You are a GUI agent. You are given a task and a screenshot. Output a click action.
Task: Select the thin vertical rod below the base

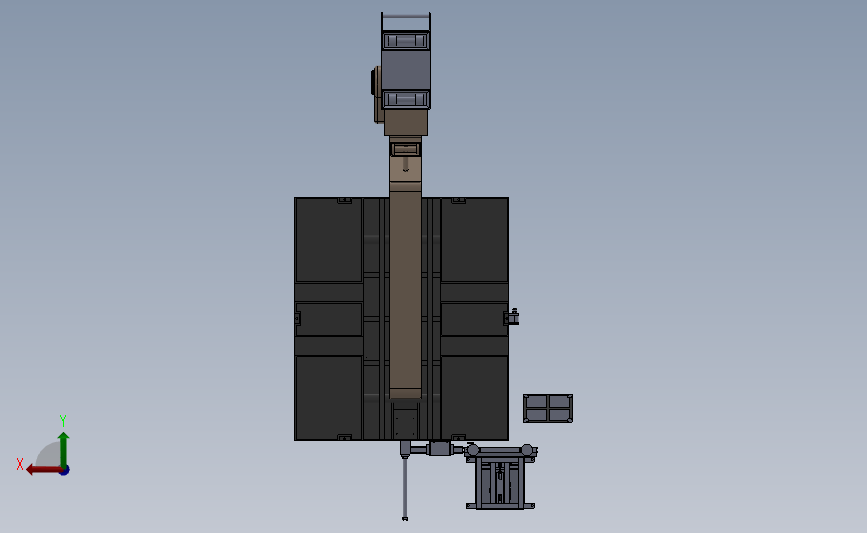coord(405,487)
